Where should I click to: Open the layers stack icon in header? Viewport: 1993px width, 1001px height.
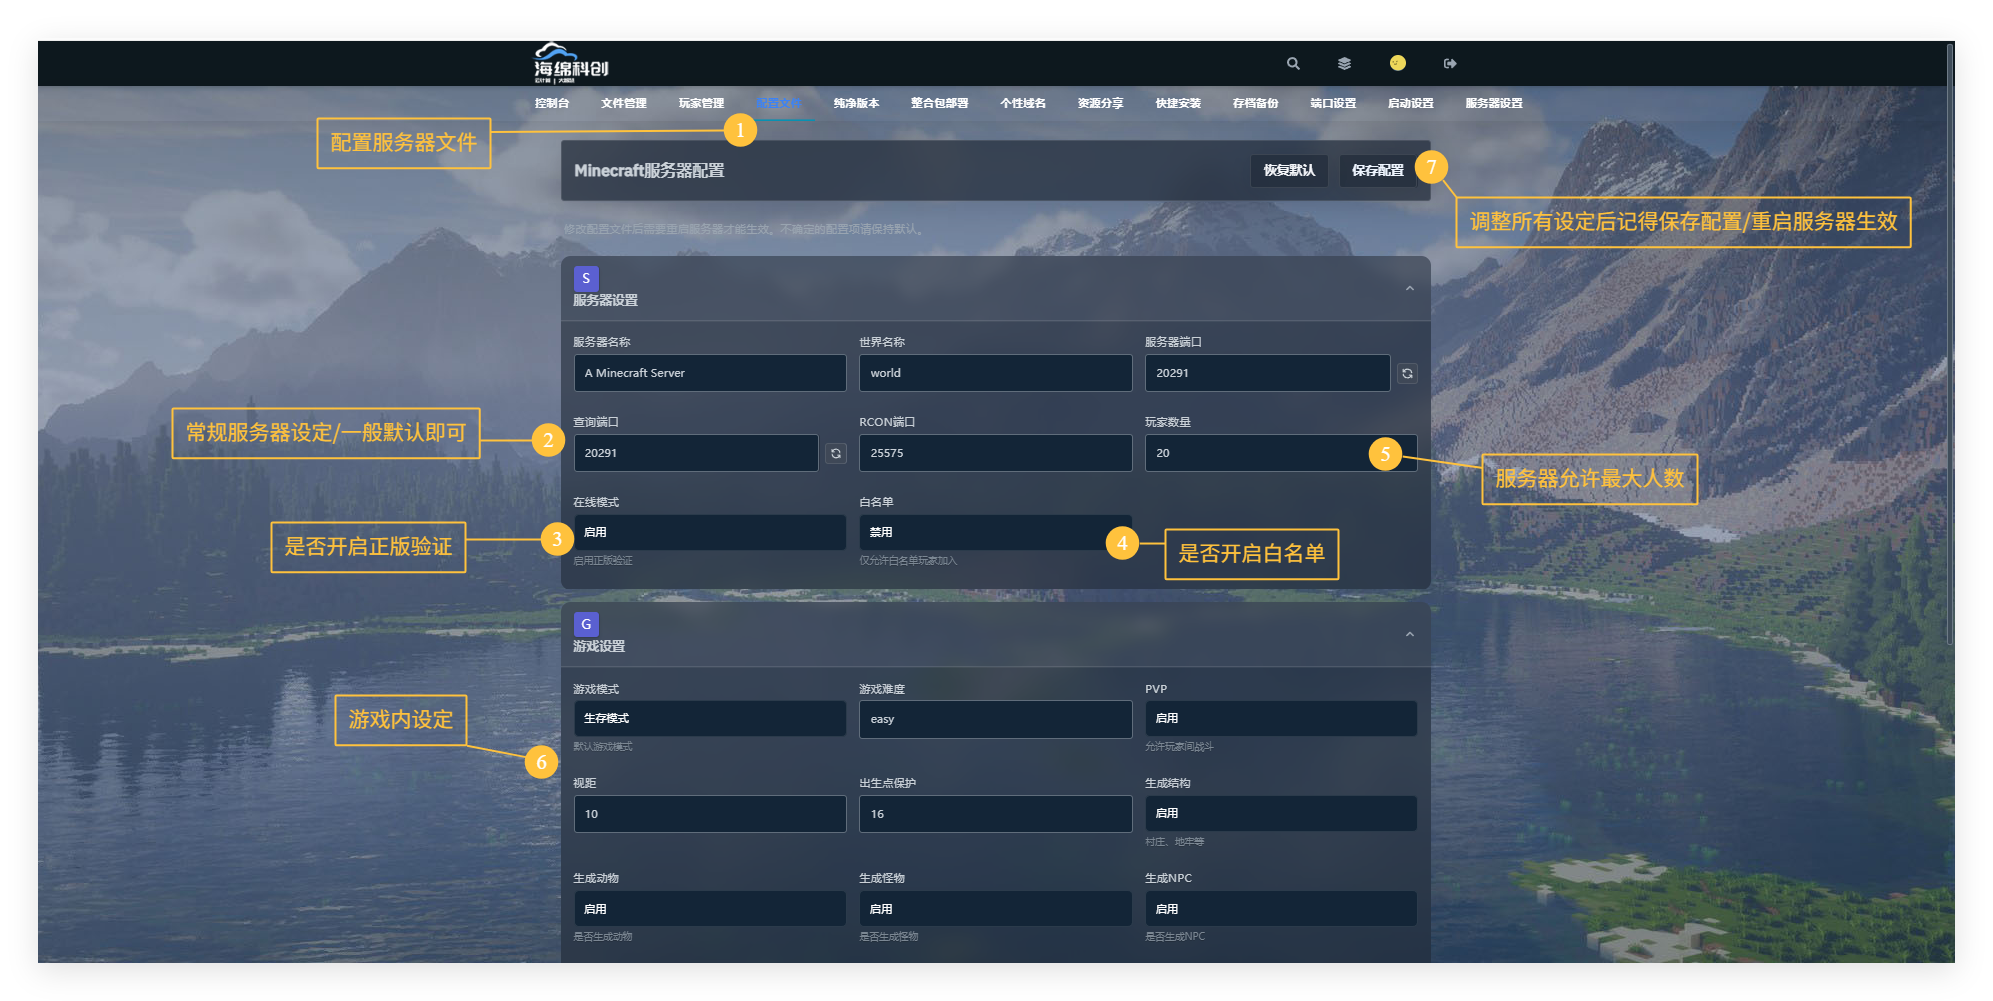[x=1344, y=64]
